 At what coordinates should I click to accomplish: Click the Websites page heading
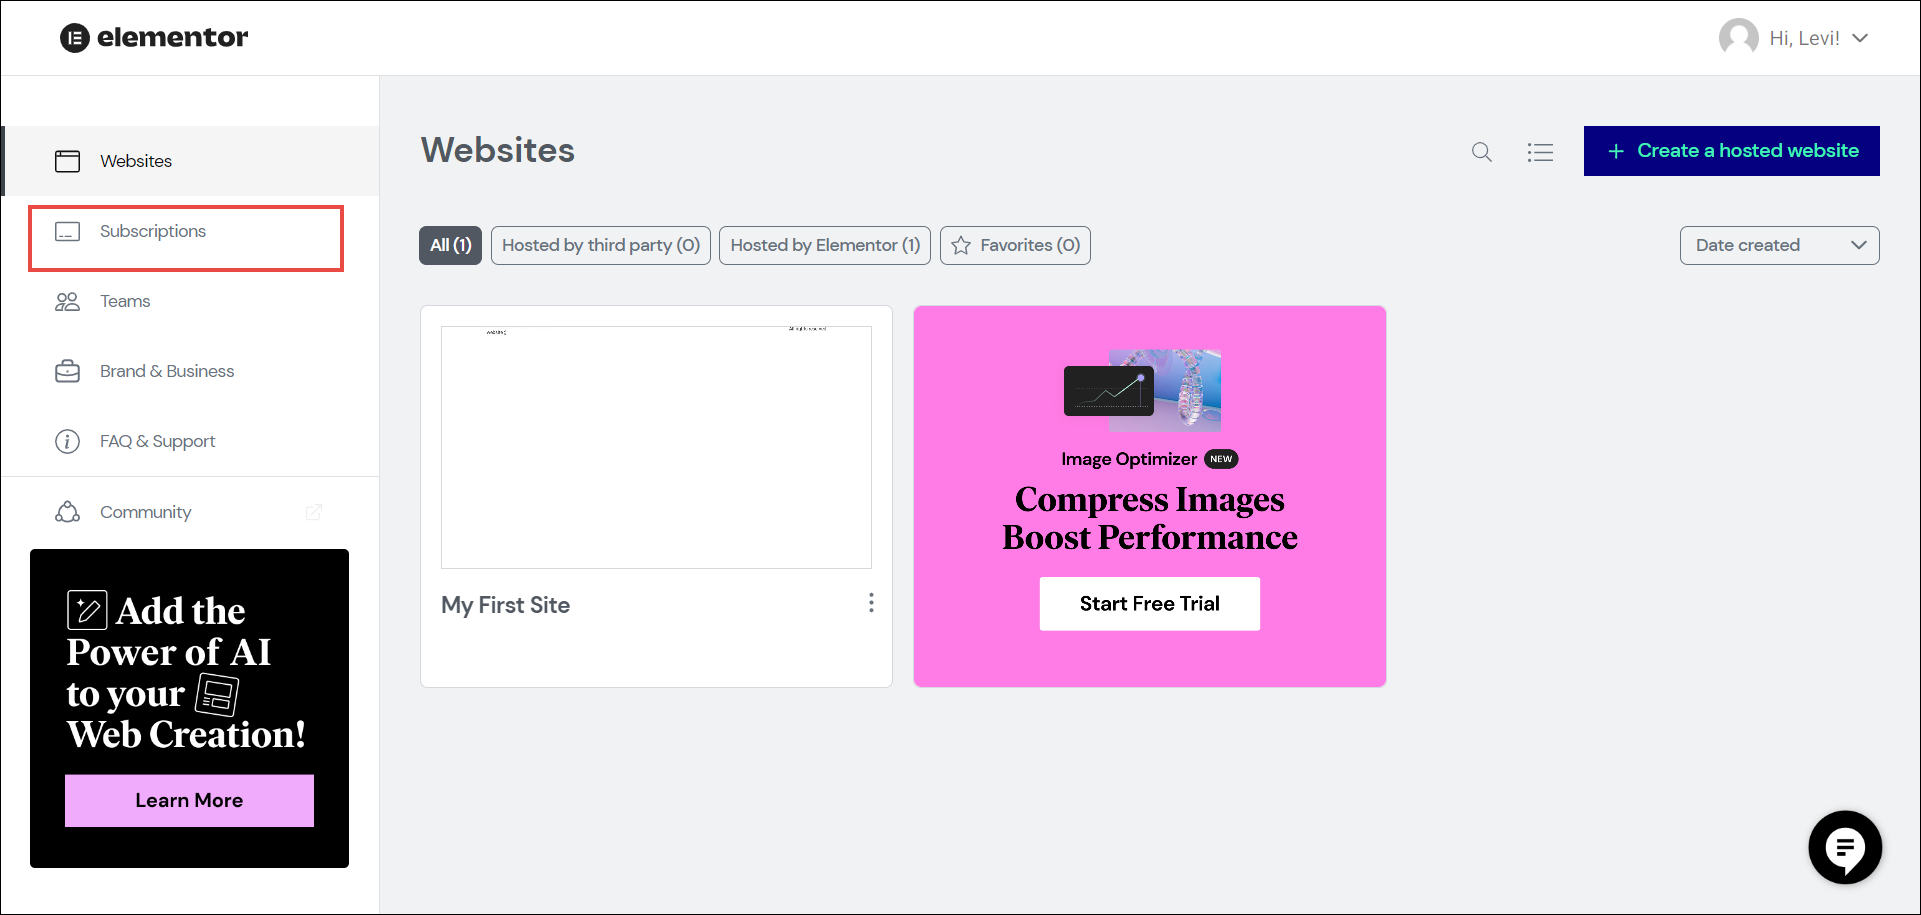point(498,150)
